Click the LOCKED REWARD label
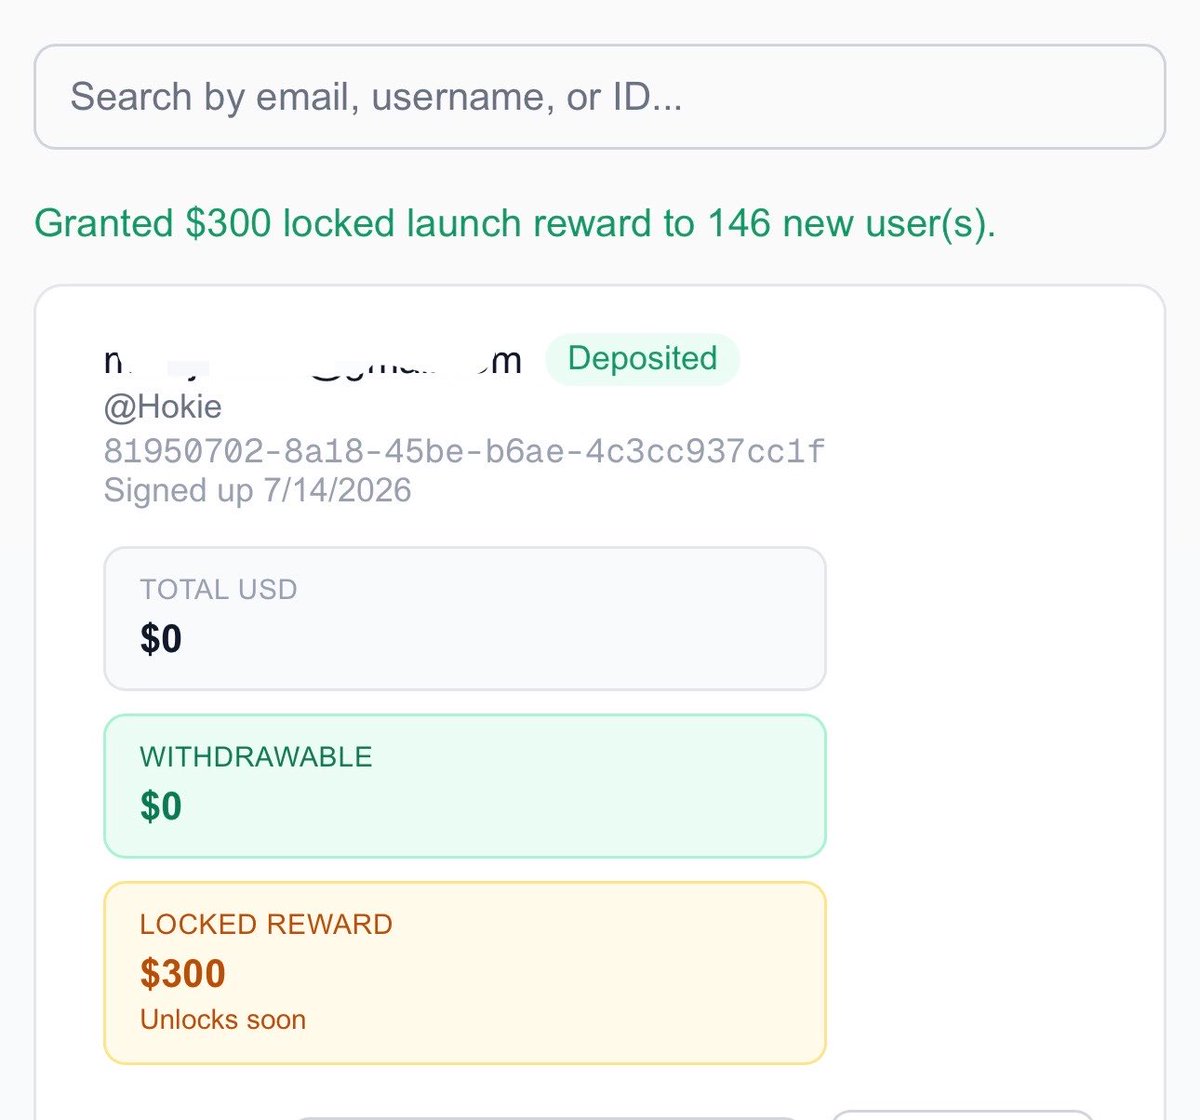The image size is (1200, 1120). click(x=266, y=924)
